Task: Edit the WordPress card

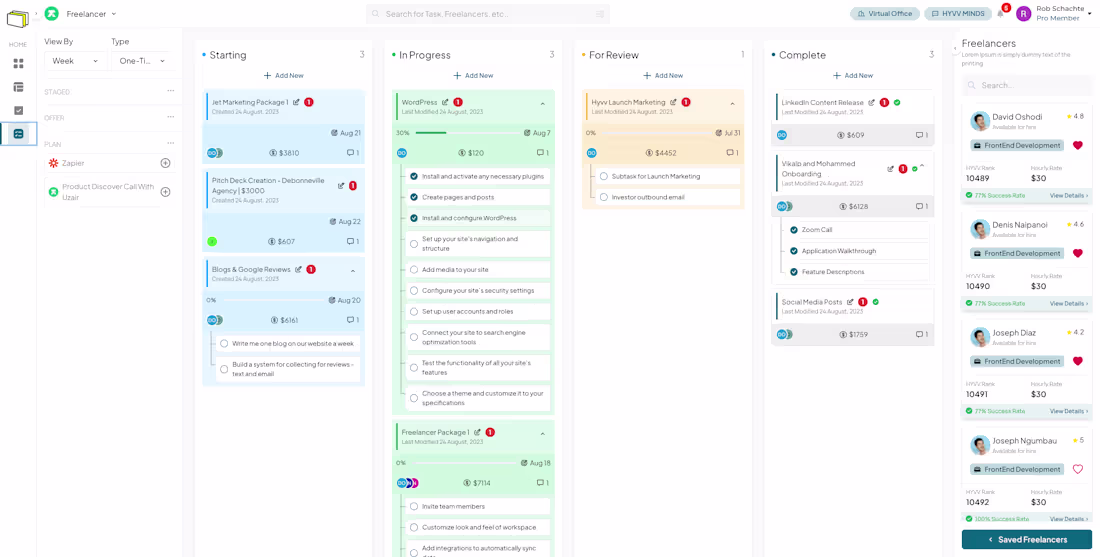Action: click(x=445, y=102)
